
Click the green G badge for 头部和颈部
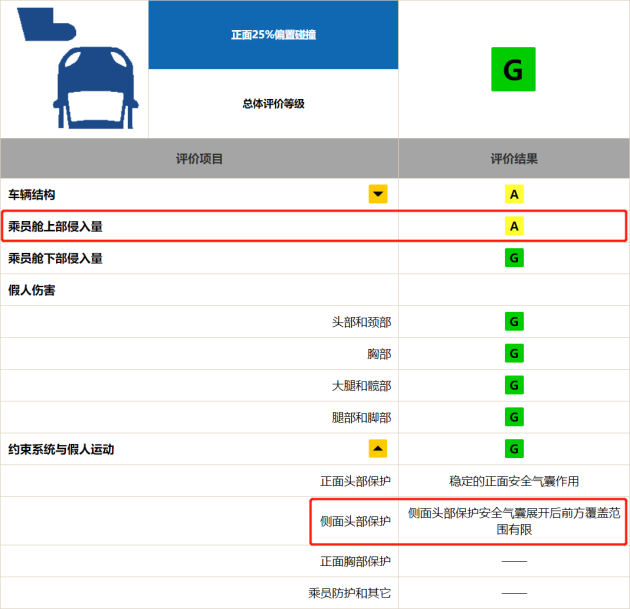(x=514, y=321)
